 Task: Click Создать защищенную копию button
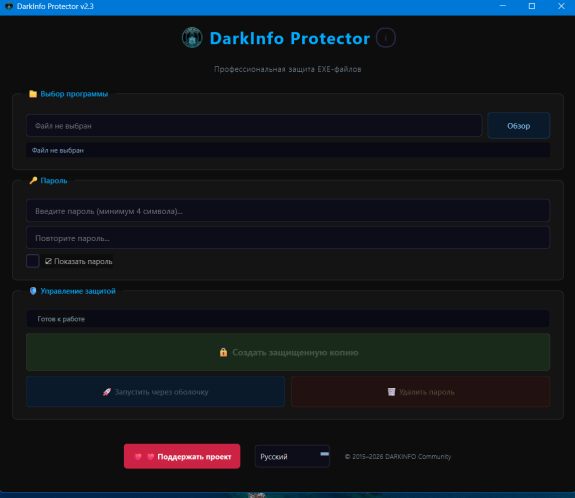(x=288, y=352)
